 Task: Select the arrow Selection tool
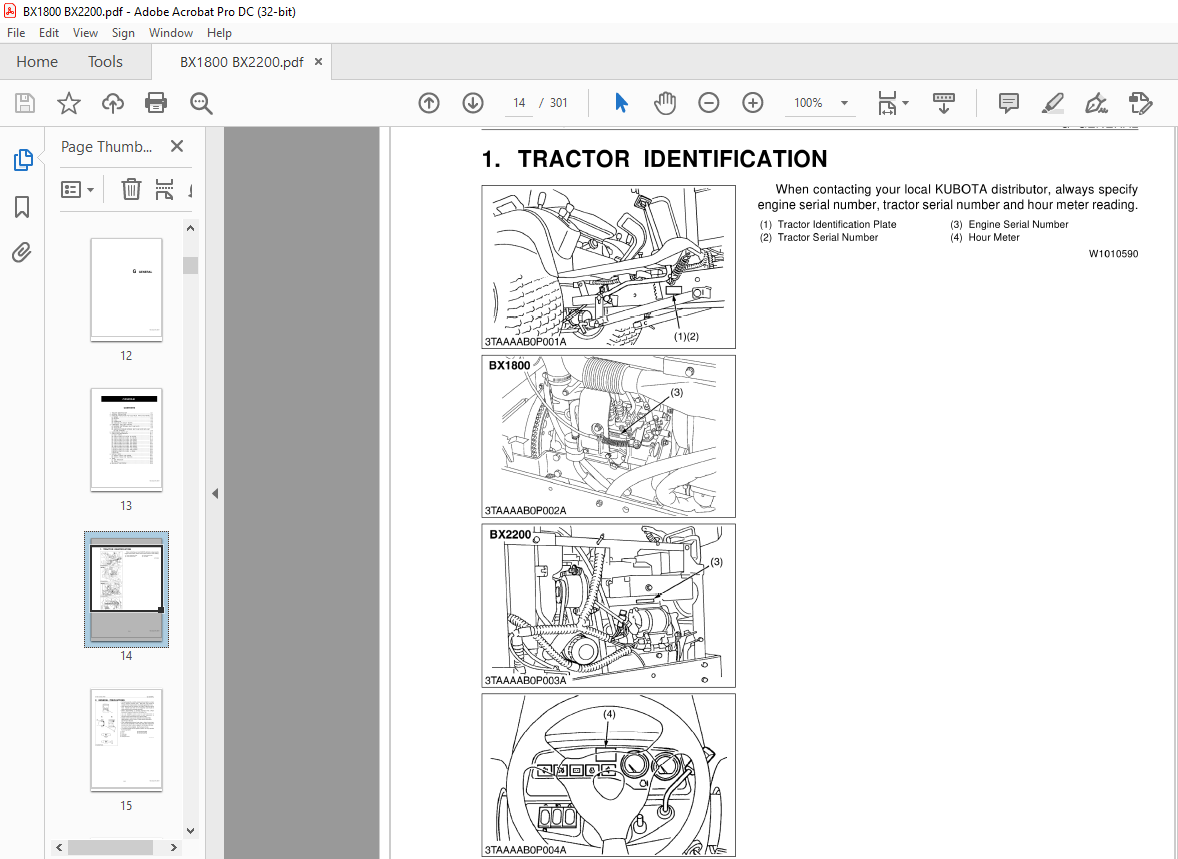click(621, 103)
